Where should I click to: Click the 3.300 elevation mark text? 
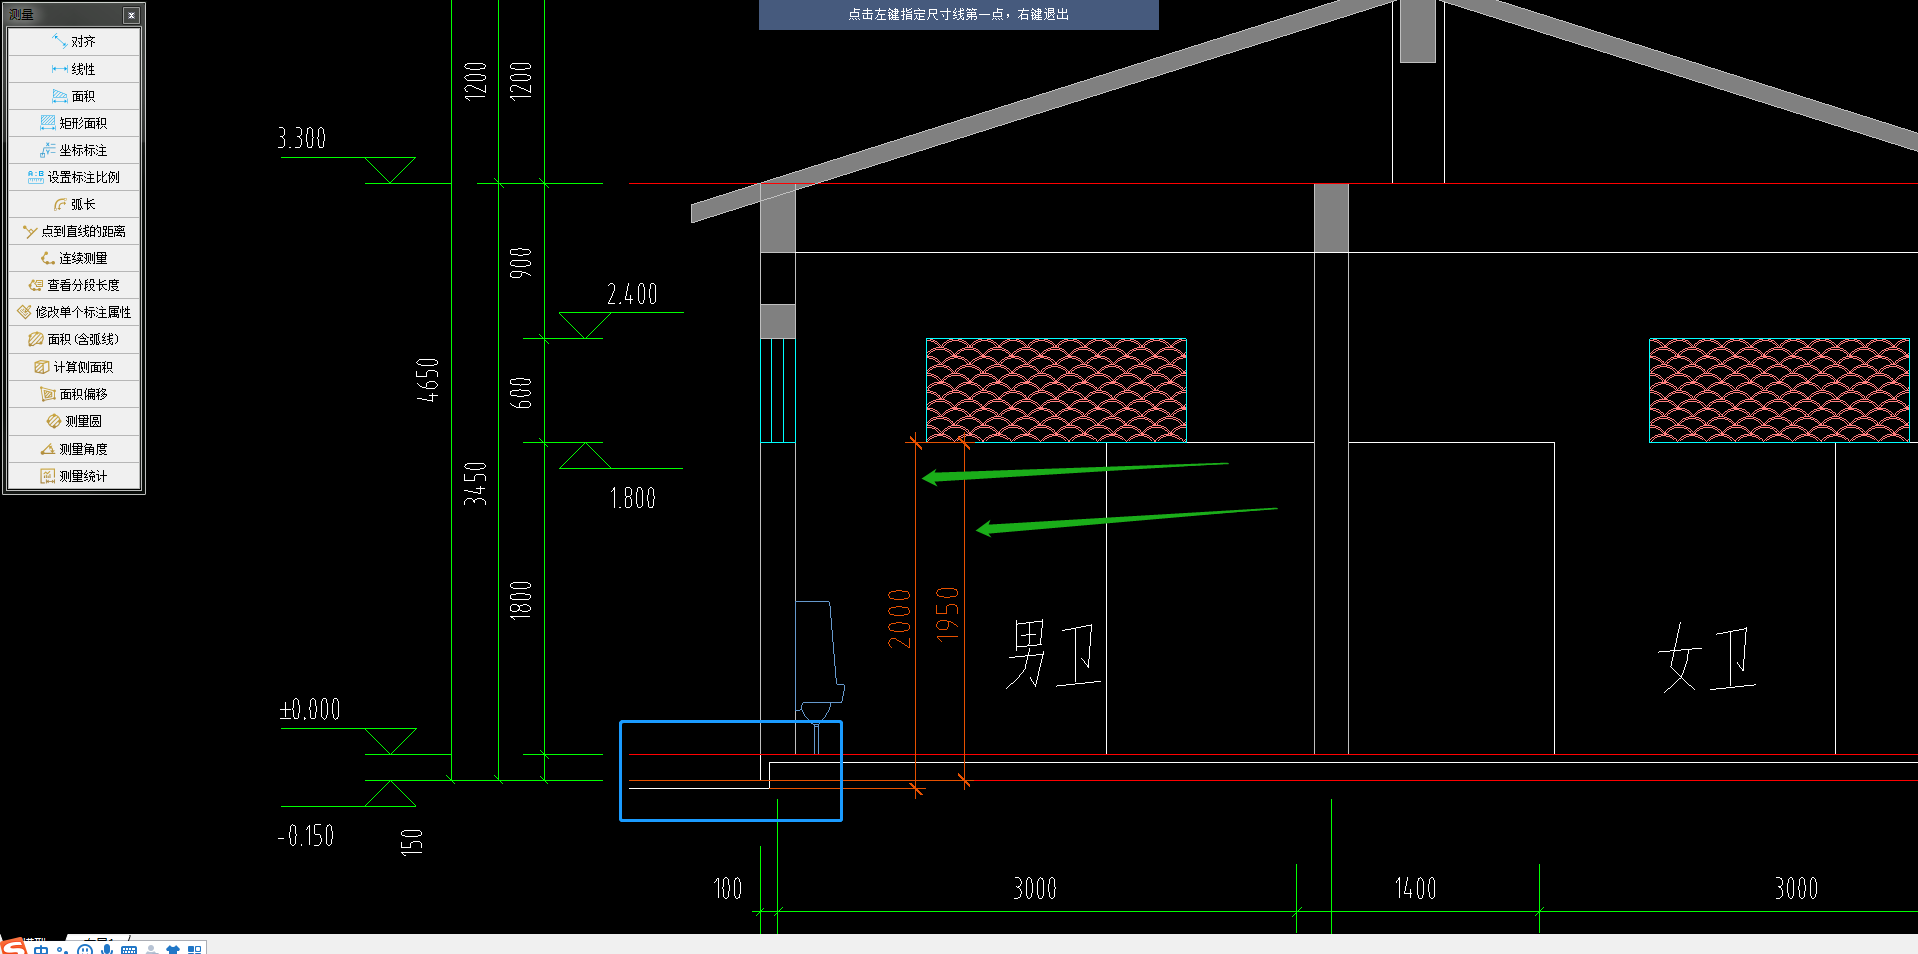pyautogui.click(x=302, y=138)
